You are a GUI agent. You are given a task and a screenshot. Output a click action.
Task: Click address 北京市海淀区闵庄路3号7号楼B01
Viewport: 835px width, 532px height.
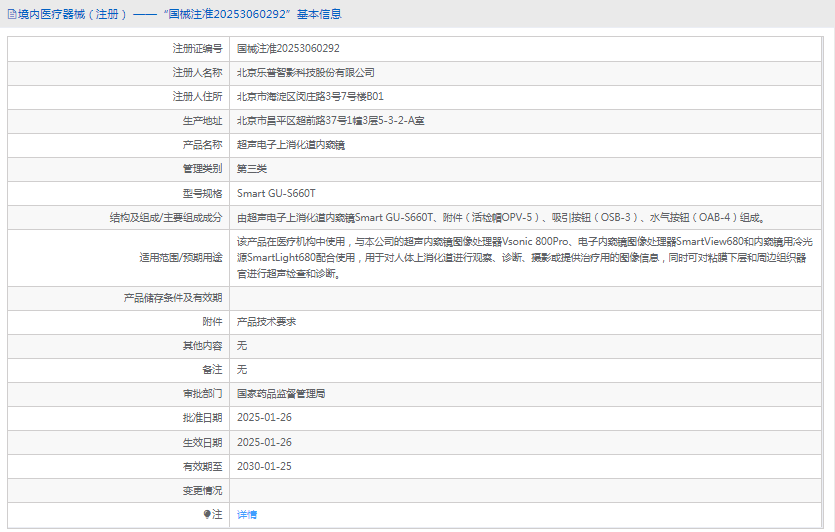click(310, 97)
